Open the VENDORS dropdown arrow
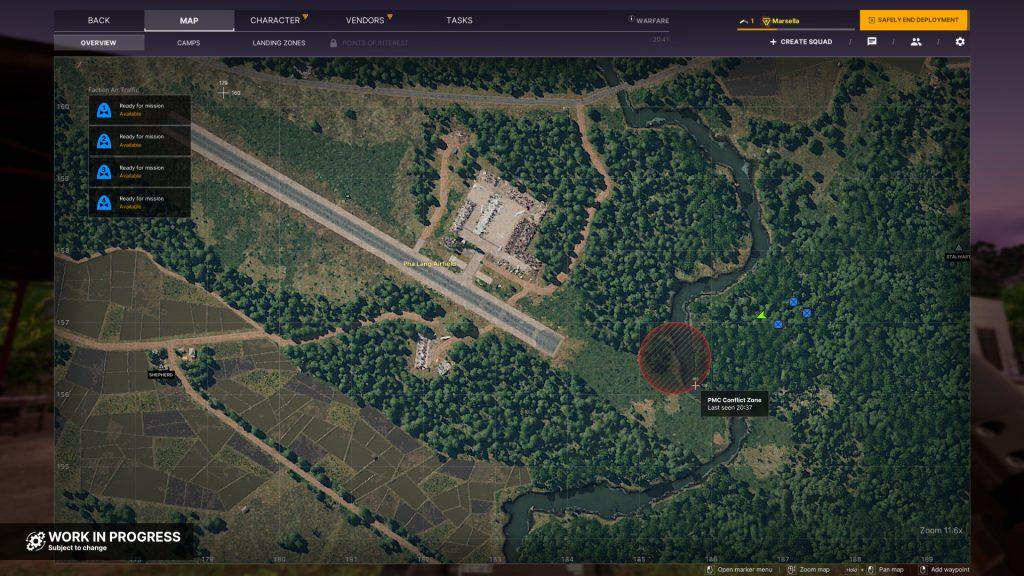This screenshot has width=1024, height=576. [392, 16]
